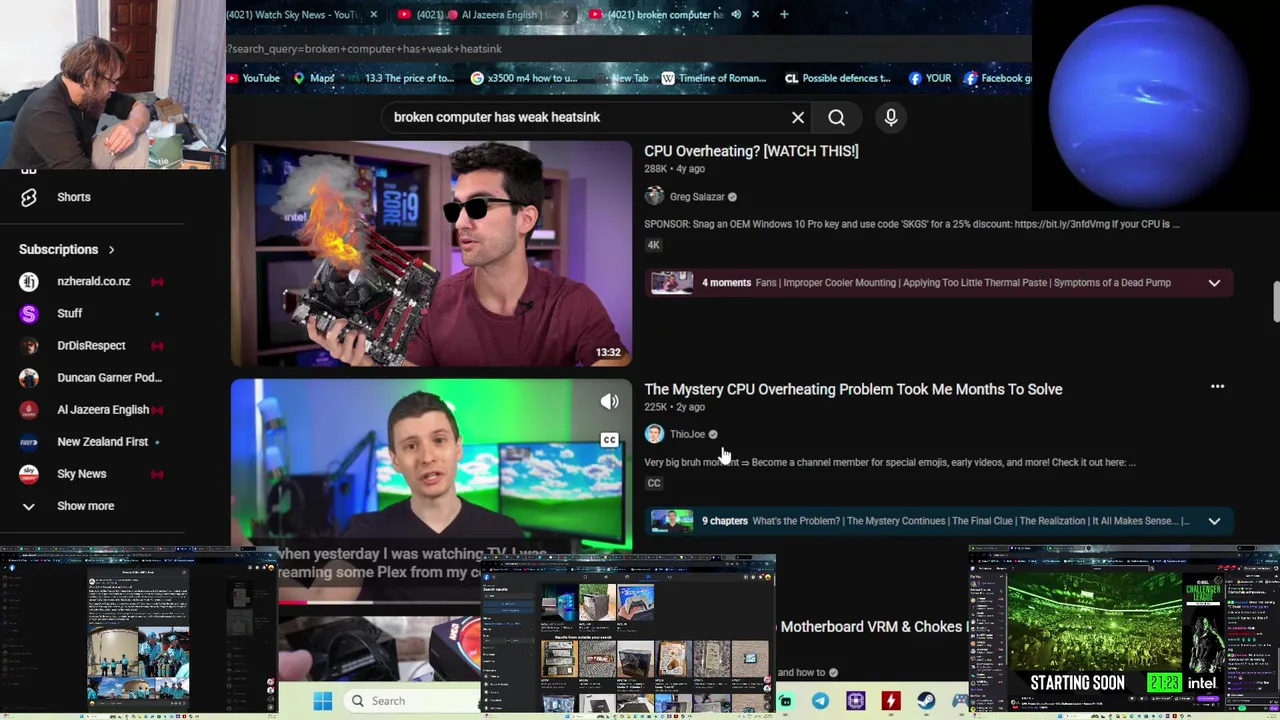This screenshot has width=1280, height=720.
Task: Open YouTube bookmark
Action: tap(254, 78)
